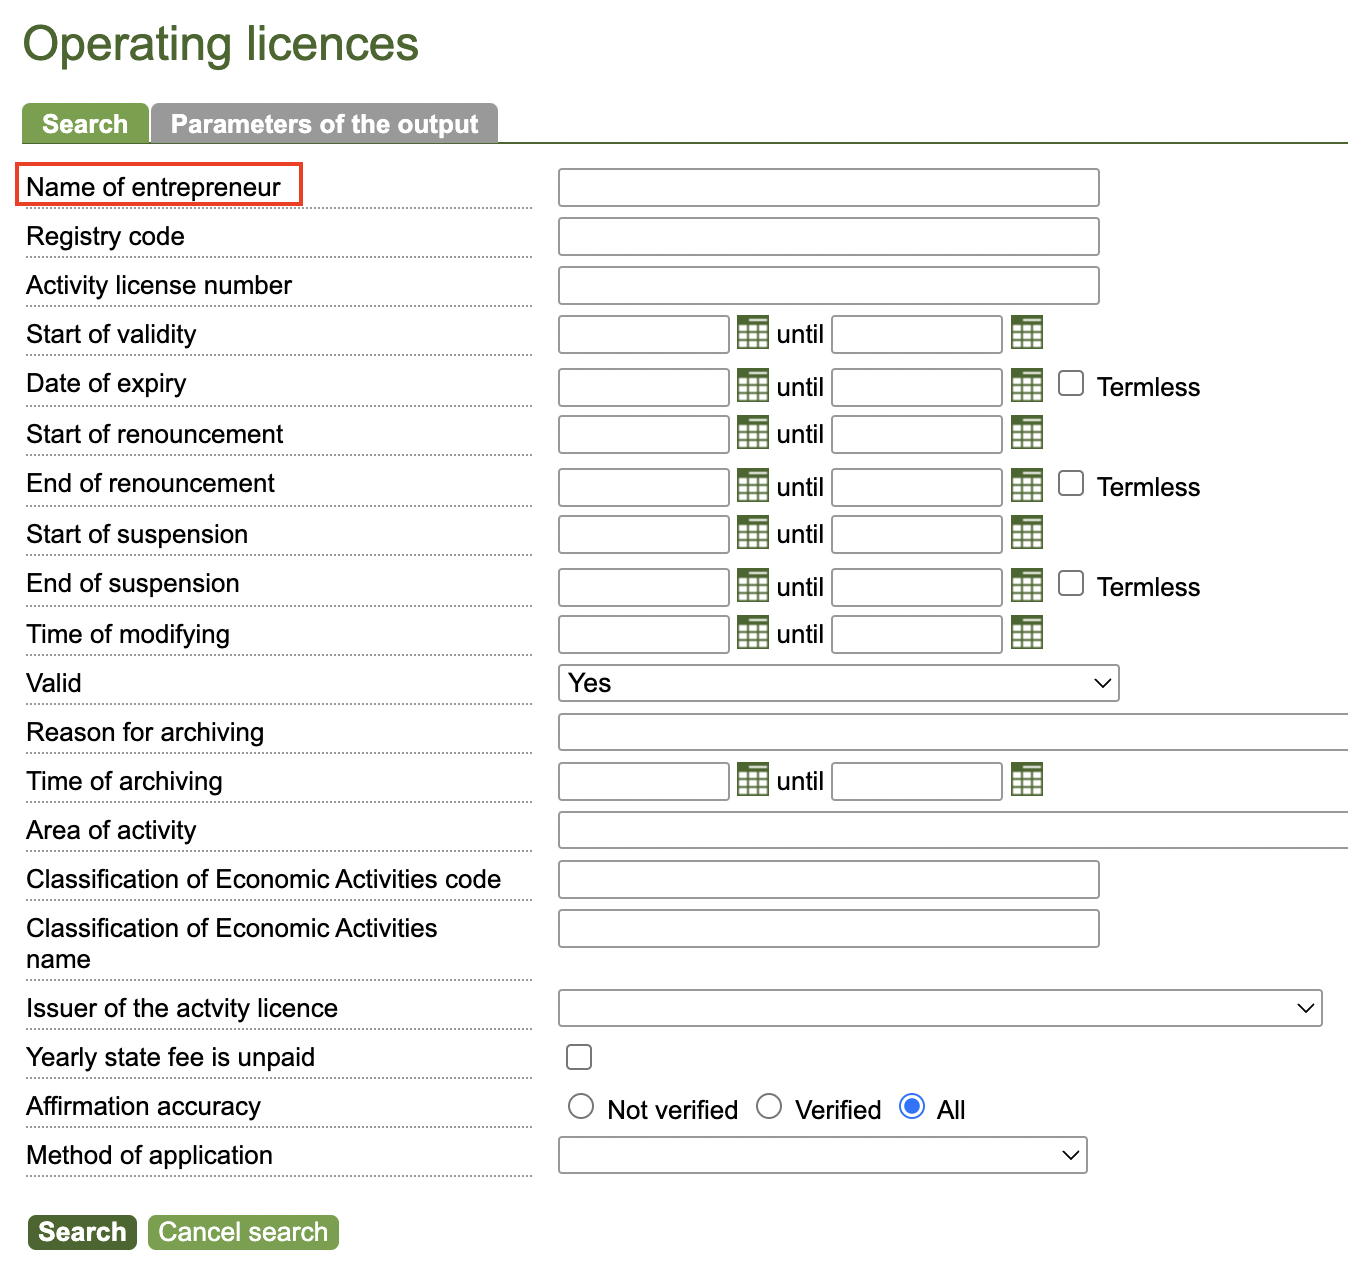Open calendar for Time of archiving from-date
This screenshot has width=1348, height=1266.
752,780
